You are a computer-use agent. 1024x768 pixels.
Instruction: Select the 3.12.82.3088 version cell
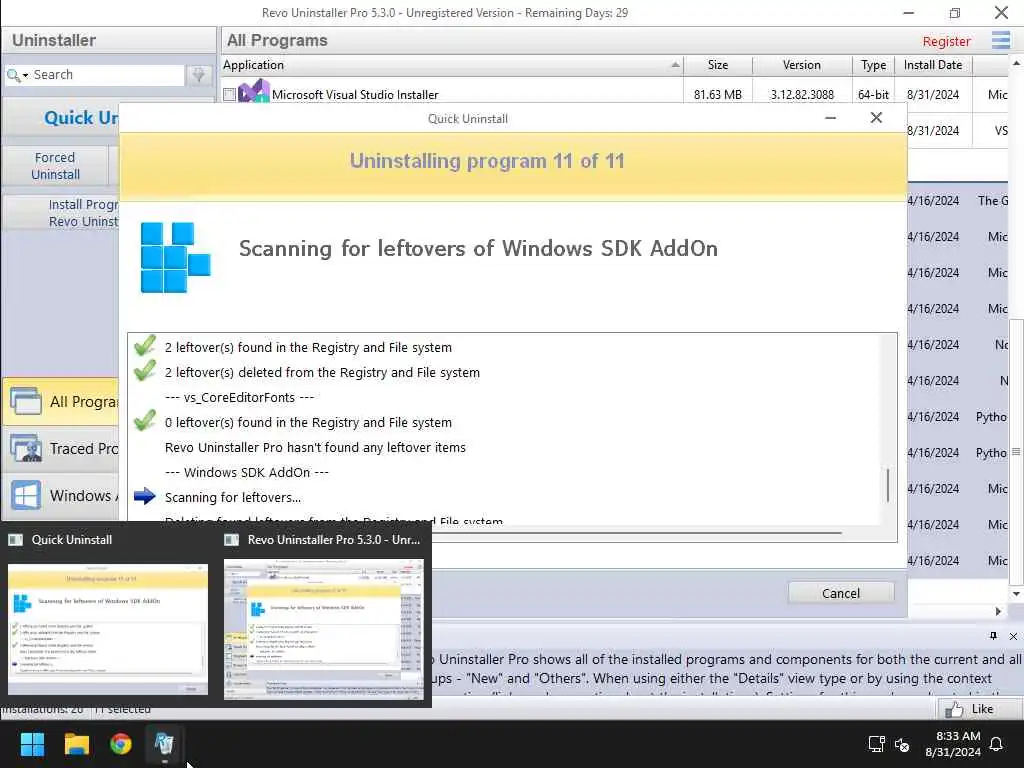tap(802, 95)
